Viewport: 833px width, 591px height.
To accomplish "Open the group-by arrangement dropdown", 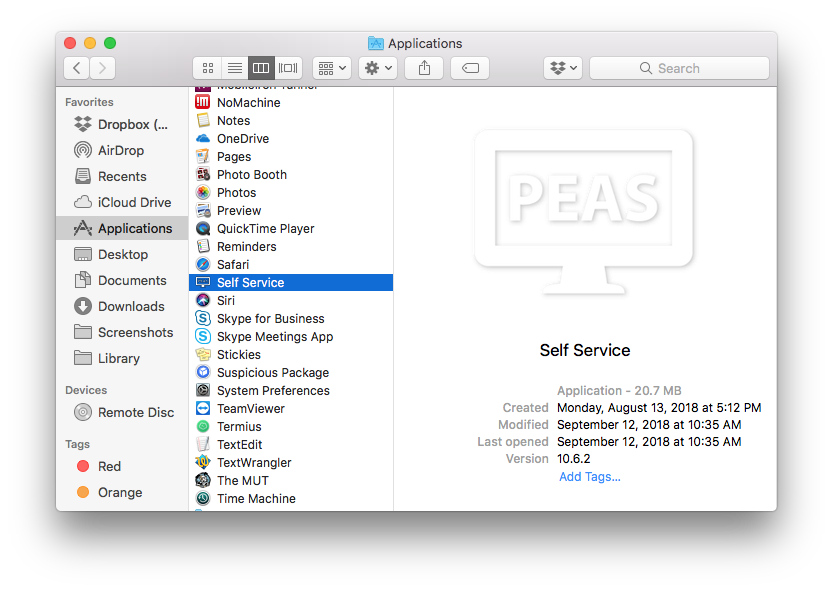I will click(x=332, y=68).
